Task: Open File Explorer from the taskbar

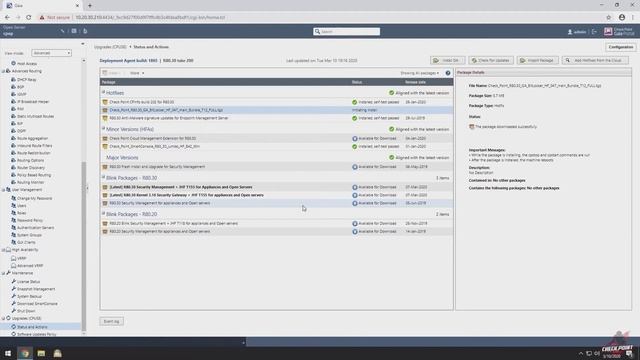Action: pos(41,353)
